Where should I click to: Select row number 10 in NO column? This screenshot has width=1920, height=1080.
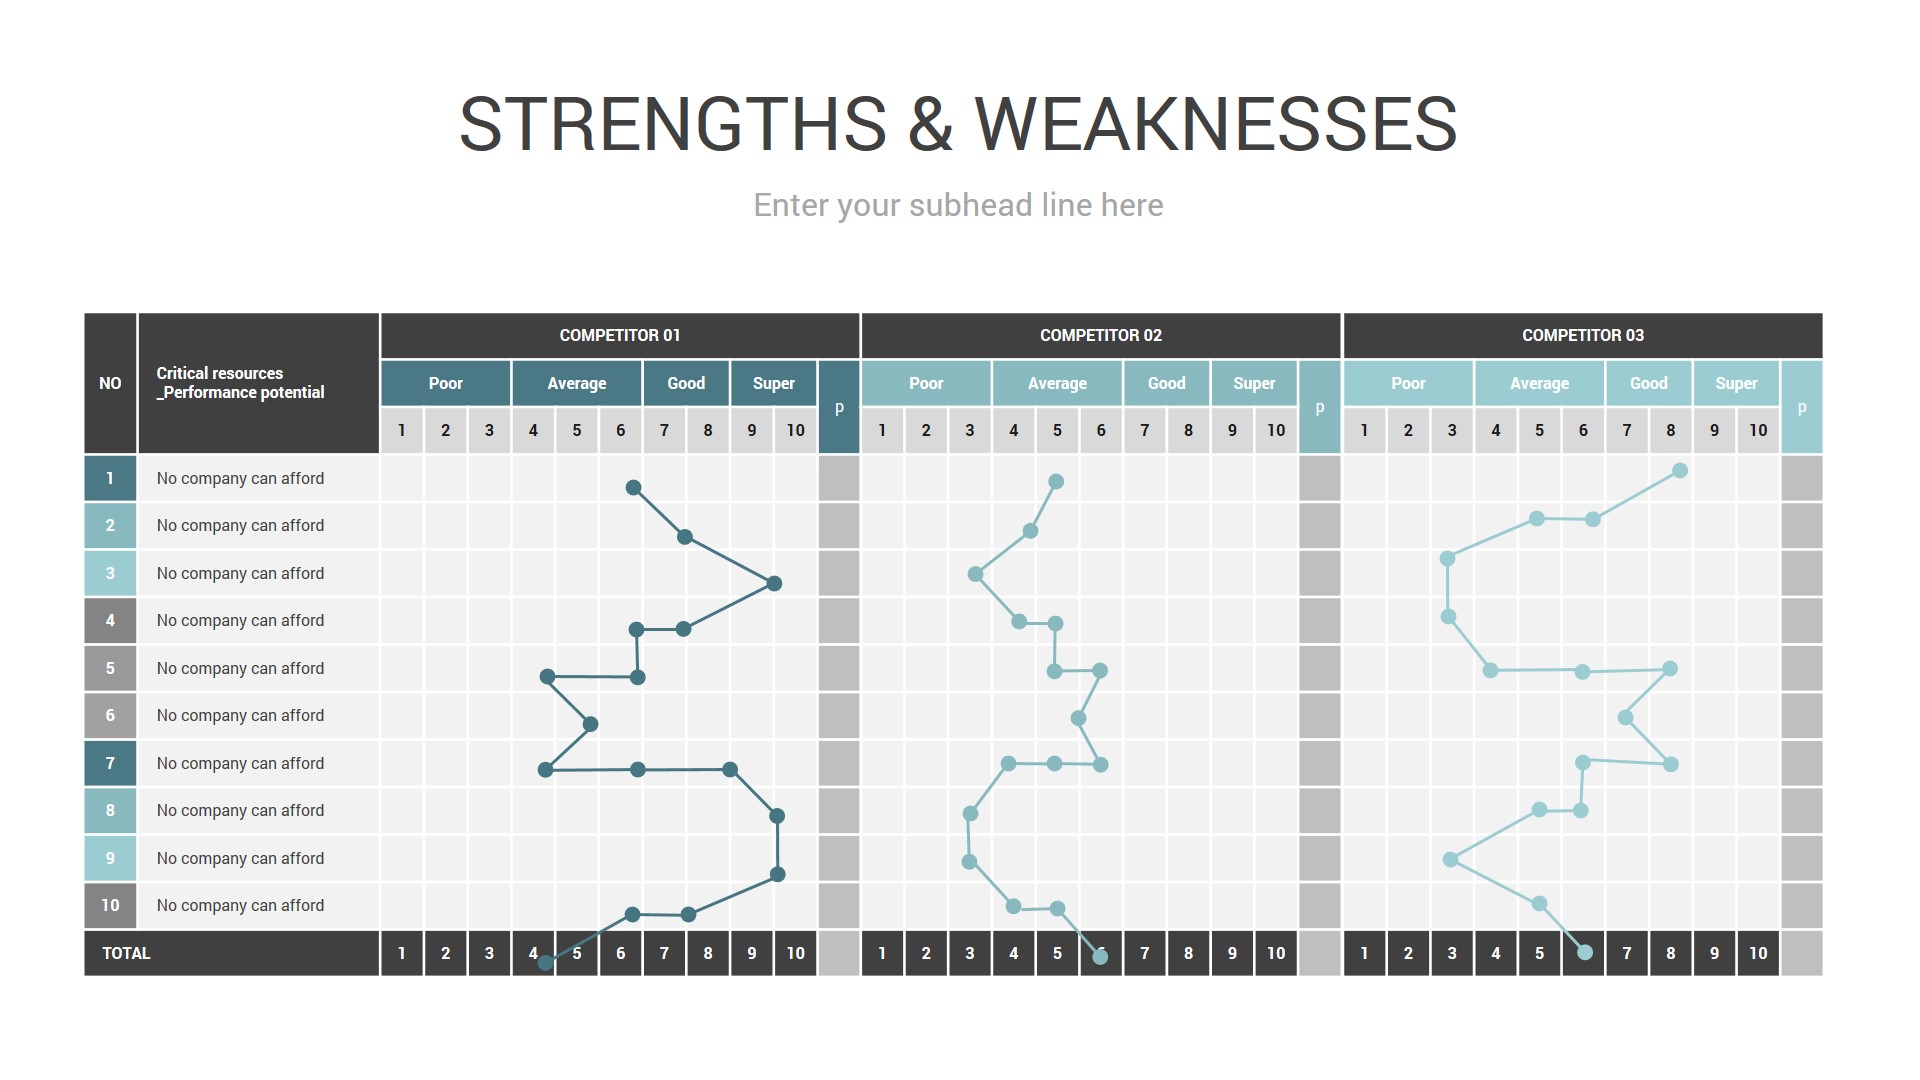110,905
